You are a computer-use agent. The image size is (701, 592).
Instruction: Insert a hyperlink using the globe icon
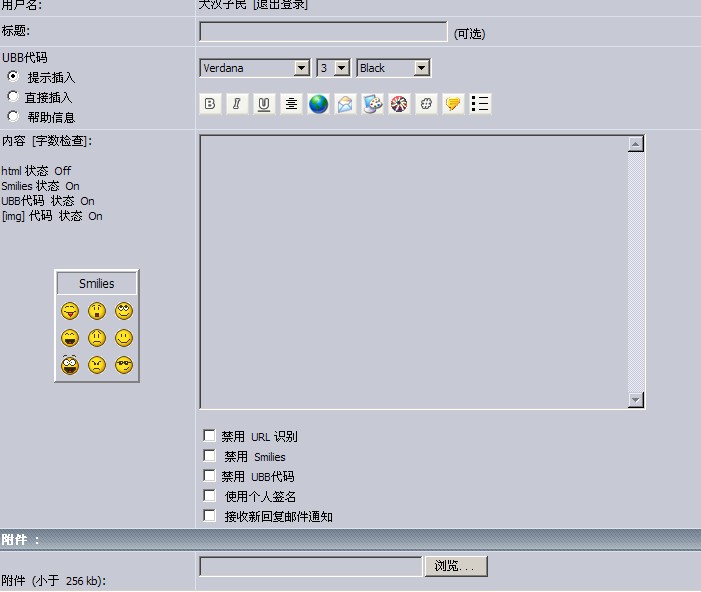pos(318,104)
